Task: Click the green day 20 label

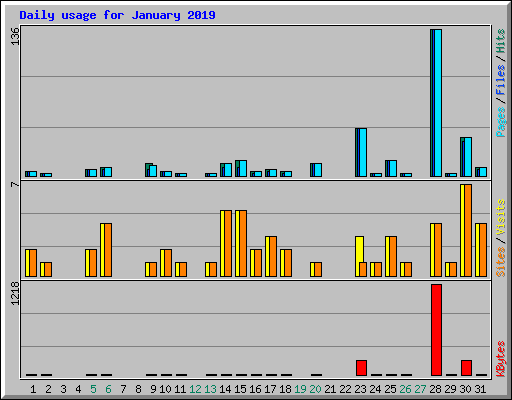Action: tap(315, 389)
